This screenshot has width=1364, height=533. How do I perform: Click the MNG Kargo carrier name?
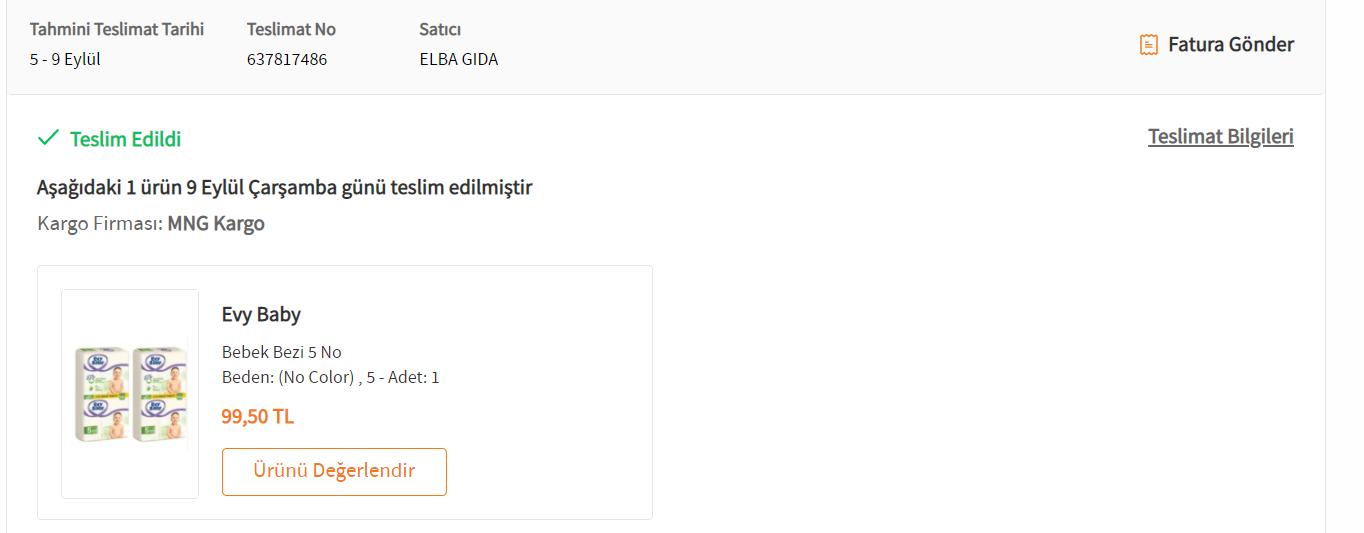(x=216, y=223)
